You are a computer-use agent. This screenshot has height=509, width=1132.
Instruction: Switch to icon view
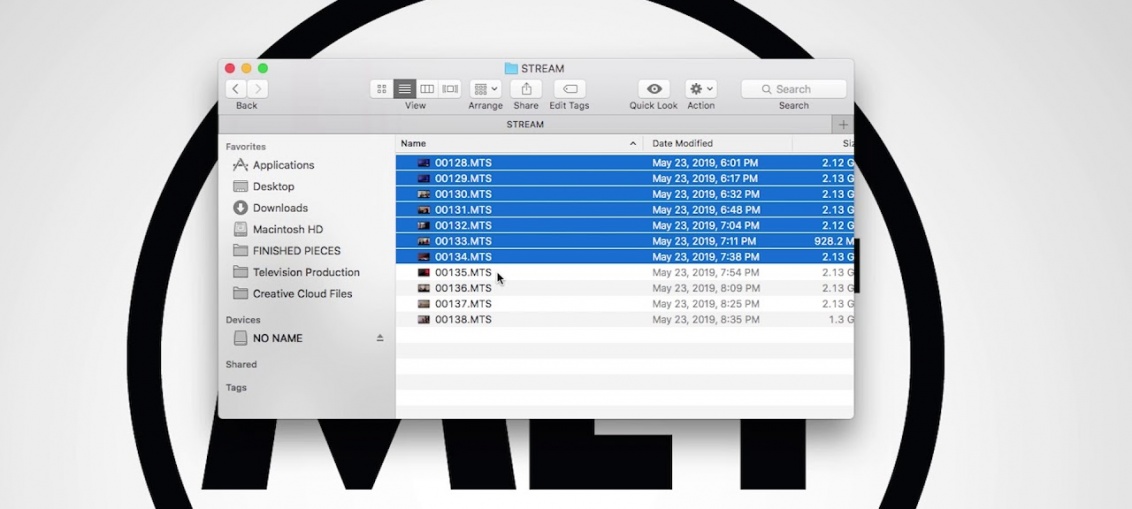(382, 89)
